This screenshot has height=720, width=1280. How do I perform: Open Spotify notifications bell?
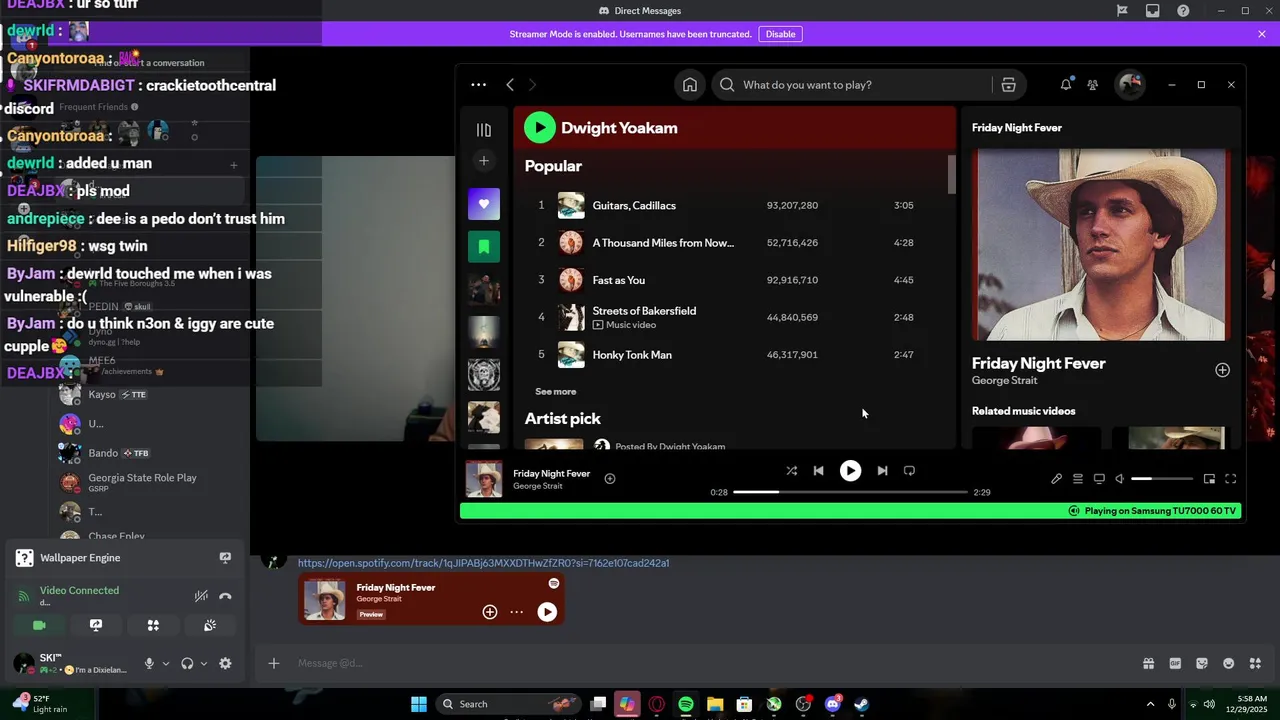tap(1066, 85)
